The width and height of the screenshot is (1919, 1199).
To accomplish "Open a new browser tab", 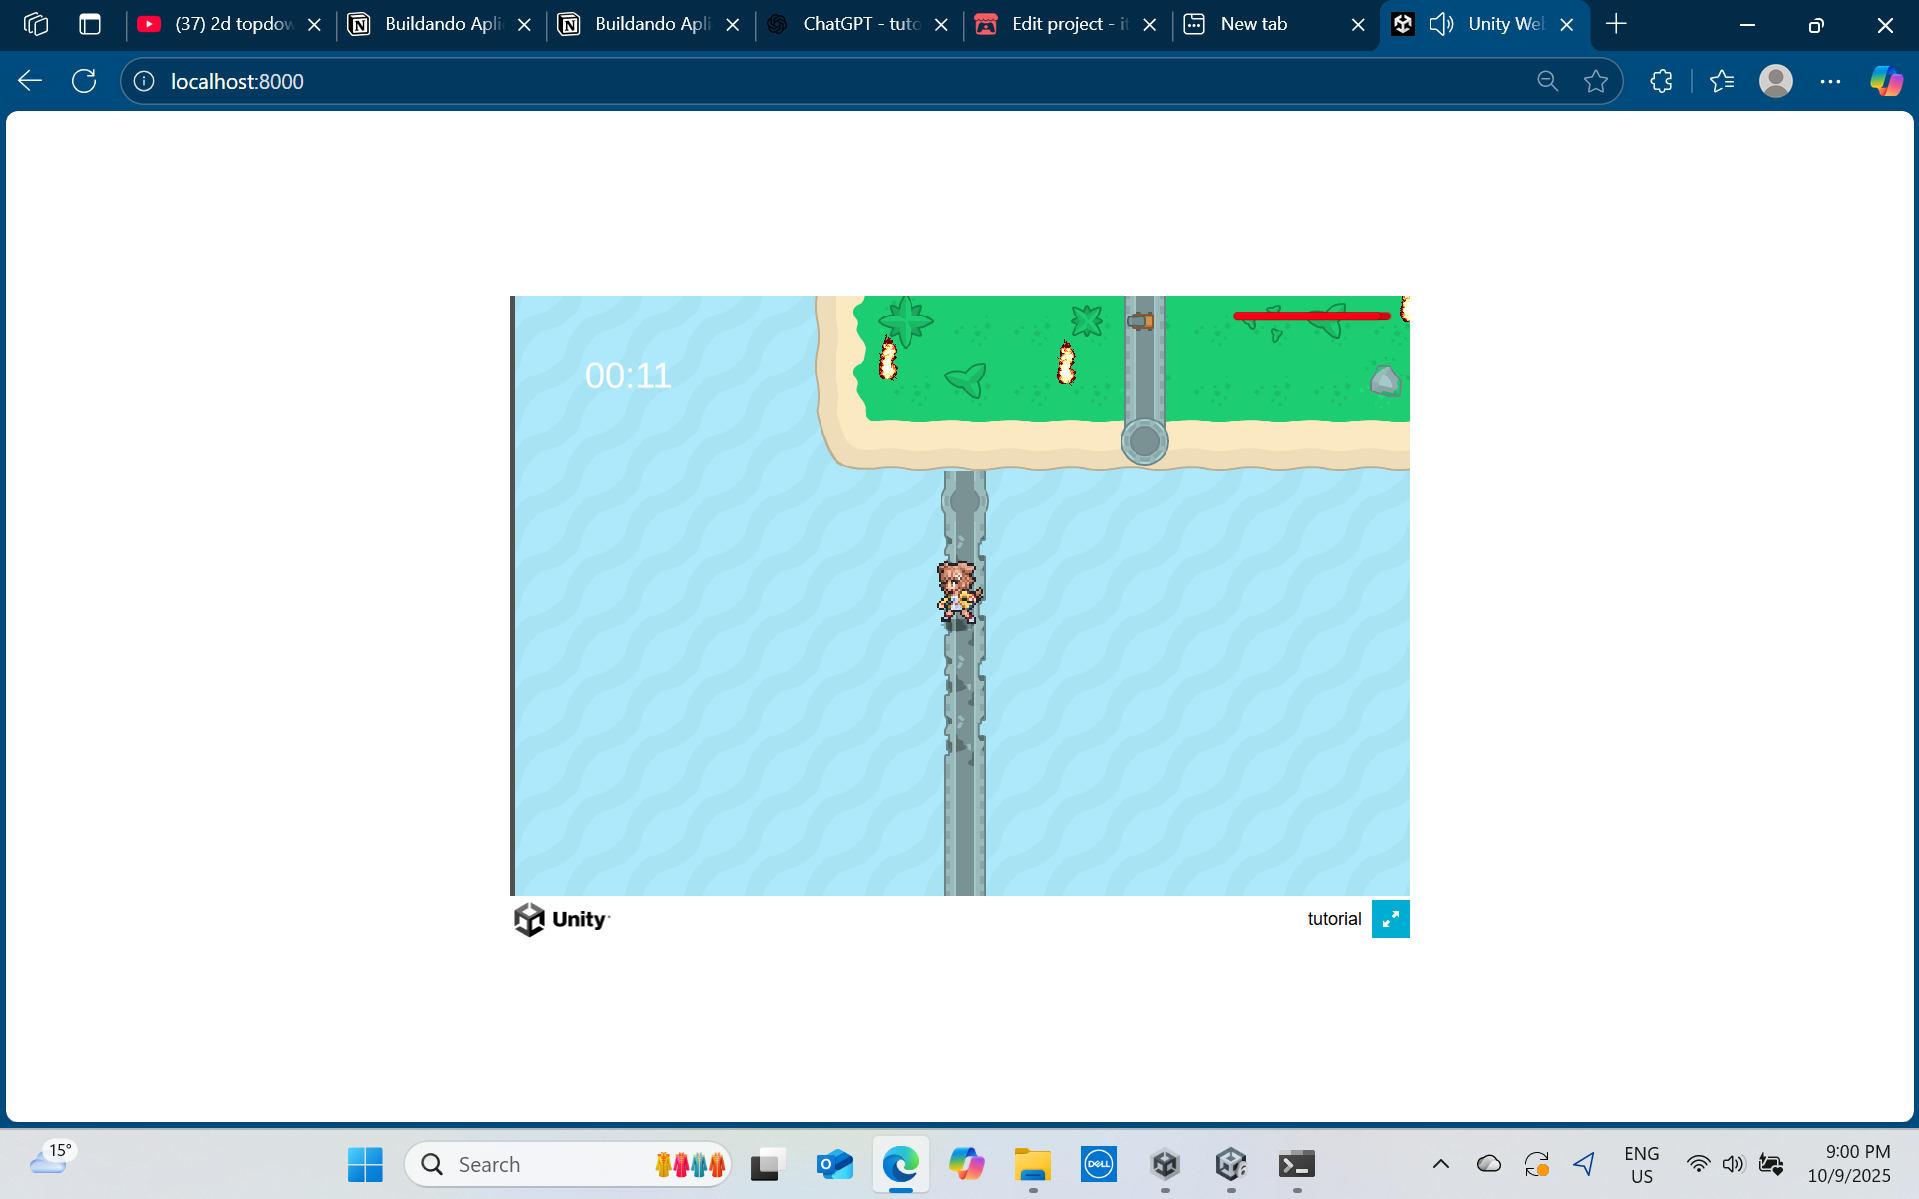I will point(1616,24).
